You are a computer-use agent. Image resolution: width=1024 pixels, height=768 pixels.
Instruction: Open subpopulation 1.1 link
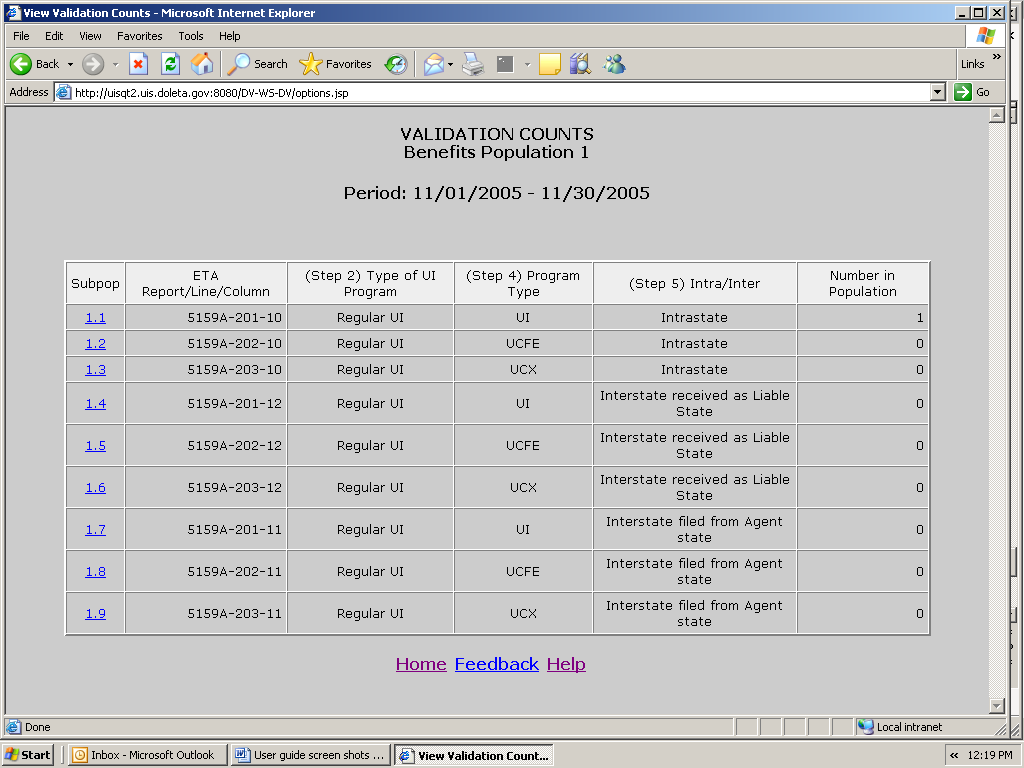[x=95, y=317]
